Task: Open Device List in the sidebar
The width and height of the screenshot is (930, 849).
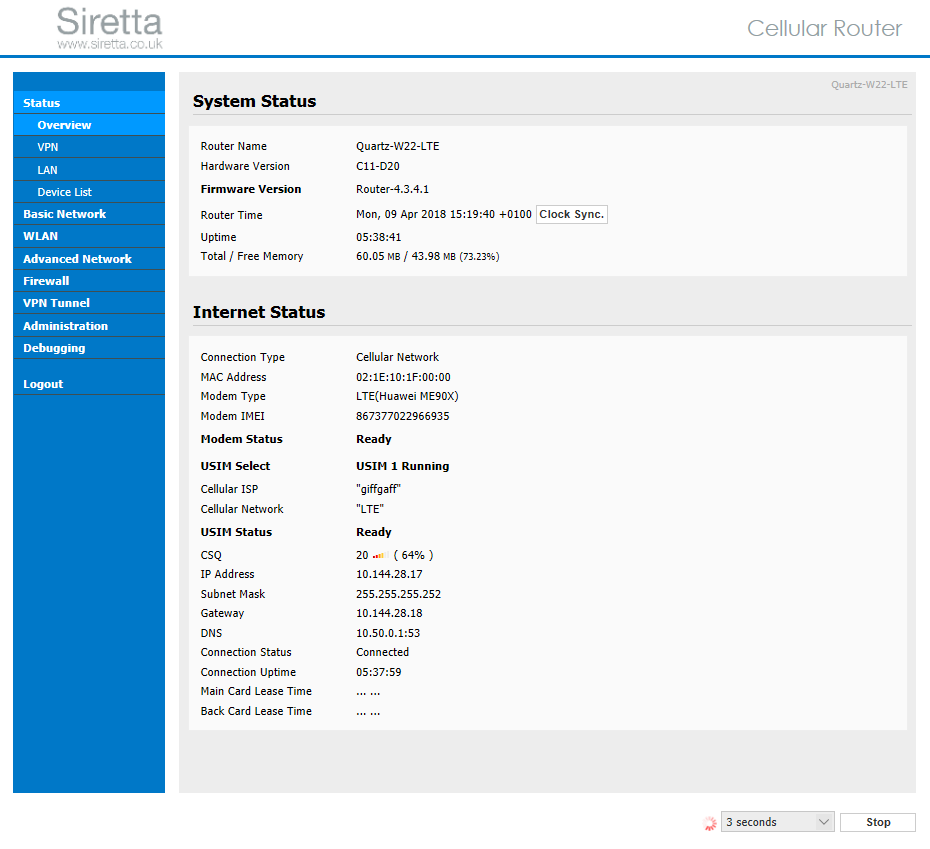Action: point(89,192)
